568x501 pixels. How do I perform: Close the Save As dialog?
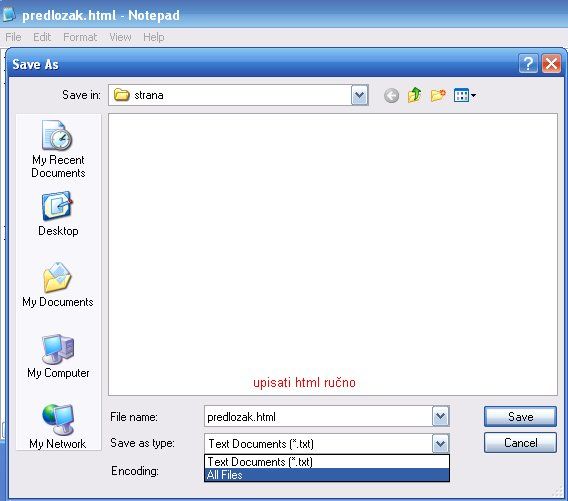pos(551,64)
